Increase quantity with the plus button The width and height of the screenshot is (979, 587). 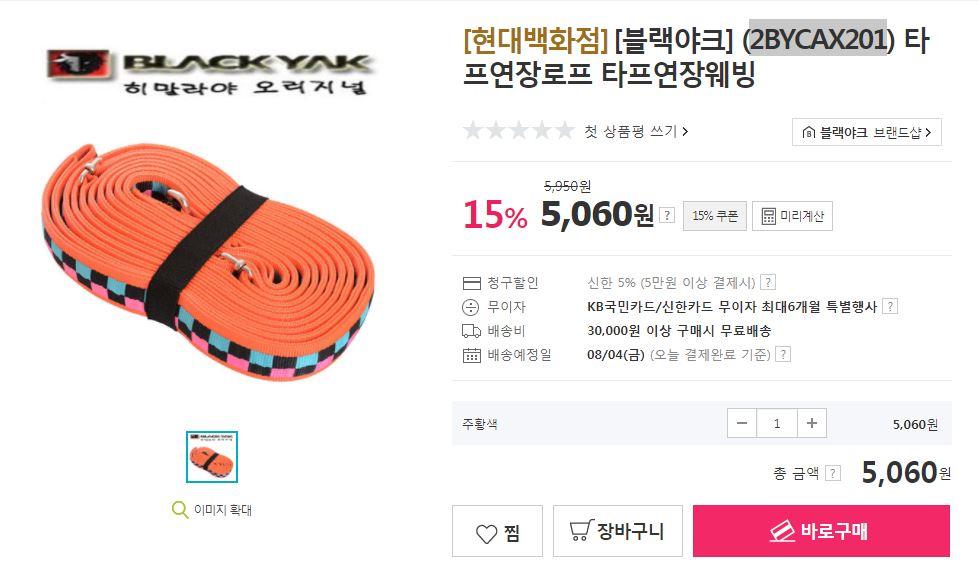click(812, 423)
